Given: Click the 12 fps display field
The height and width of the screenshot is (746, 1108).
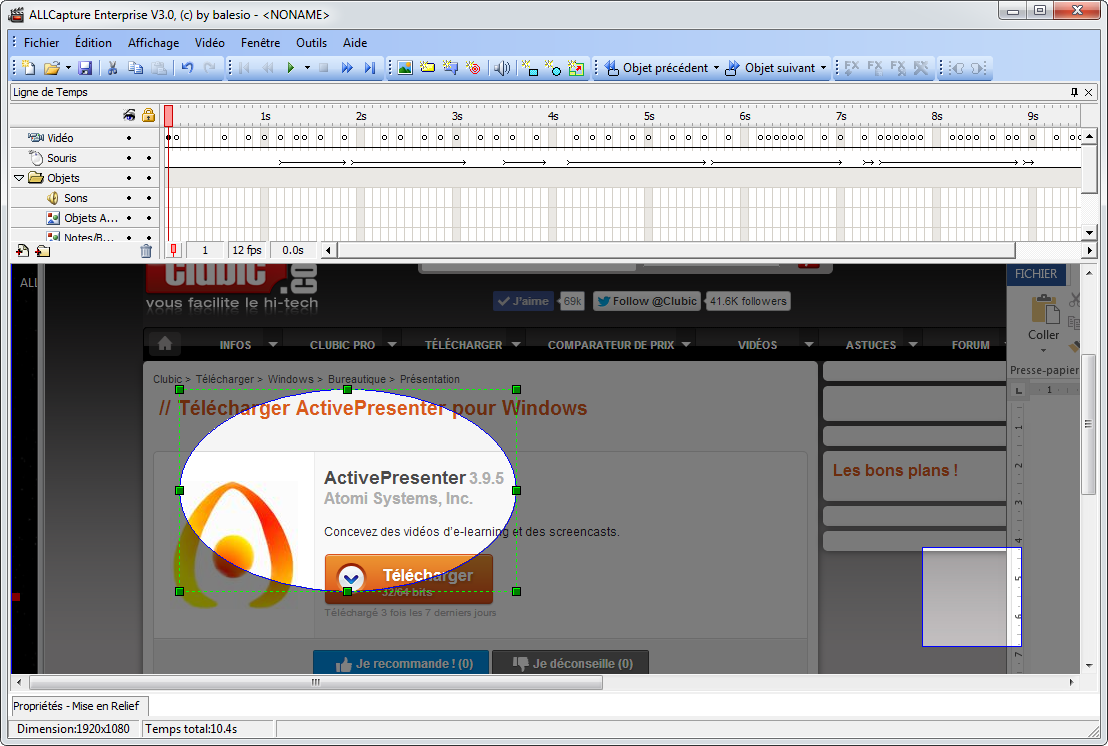Looking at the screenshot, I should point(247,250).
